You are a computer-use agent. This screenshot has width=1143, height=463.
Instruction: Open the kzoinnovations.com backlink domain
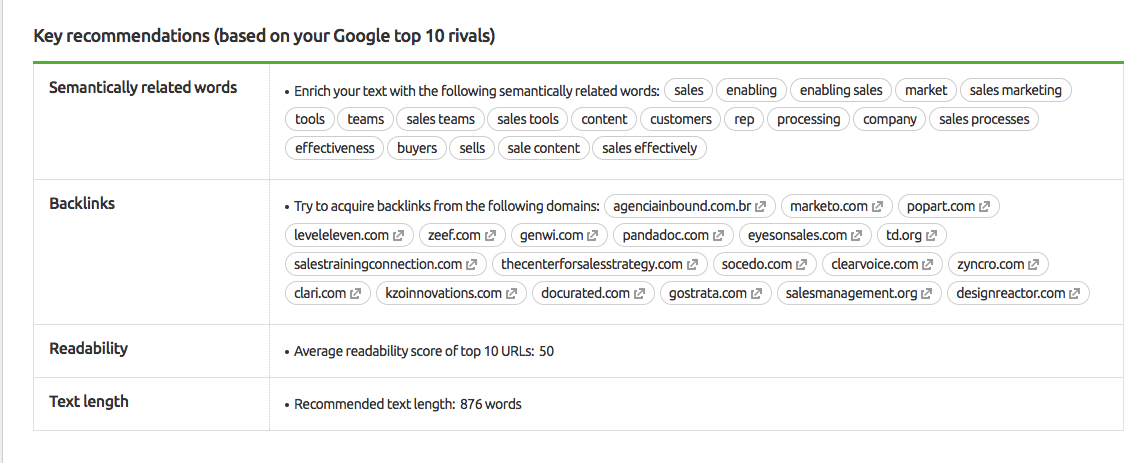[443, 294]
